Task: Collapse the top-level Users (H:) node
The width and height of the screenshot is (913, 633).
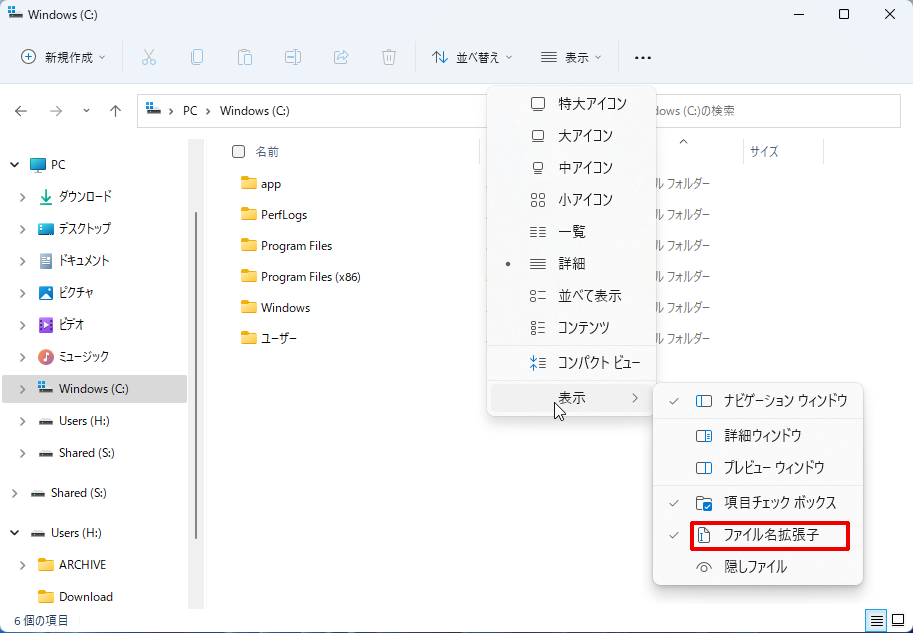Action: click(15, 533)
